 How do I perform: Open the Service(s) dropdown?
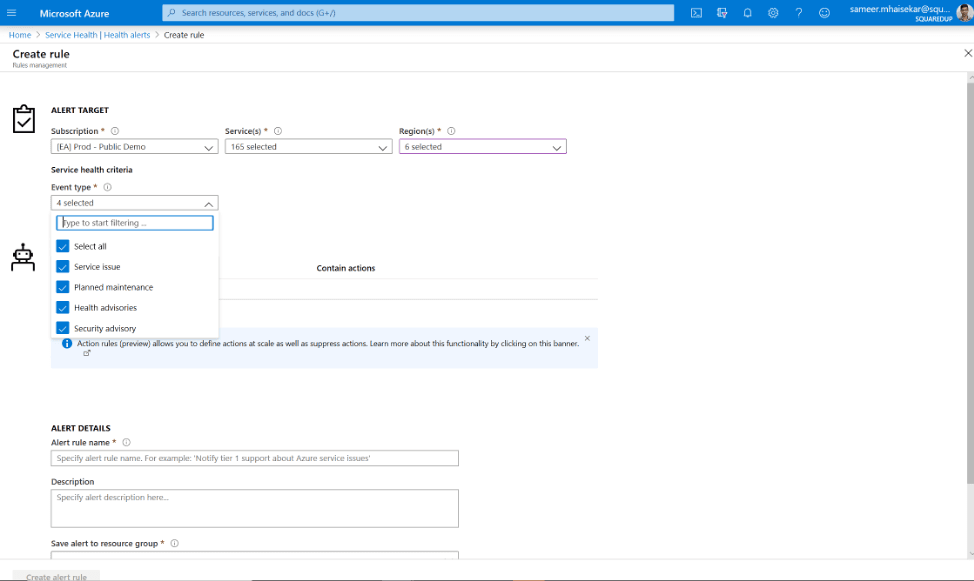308,146
